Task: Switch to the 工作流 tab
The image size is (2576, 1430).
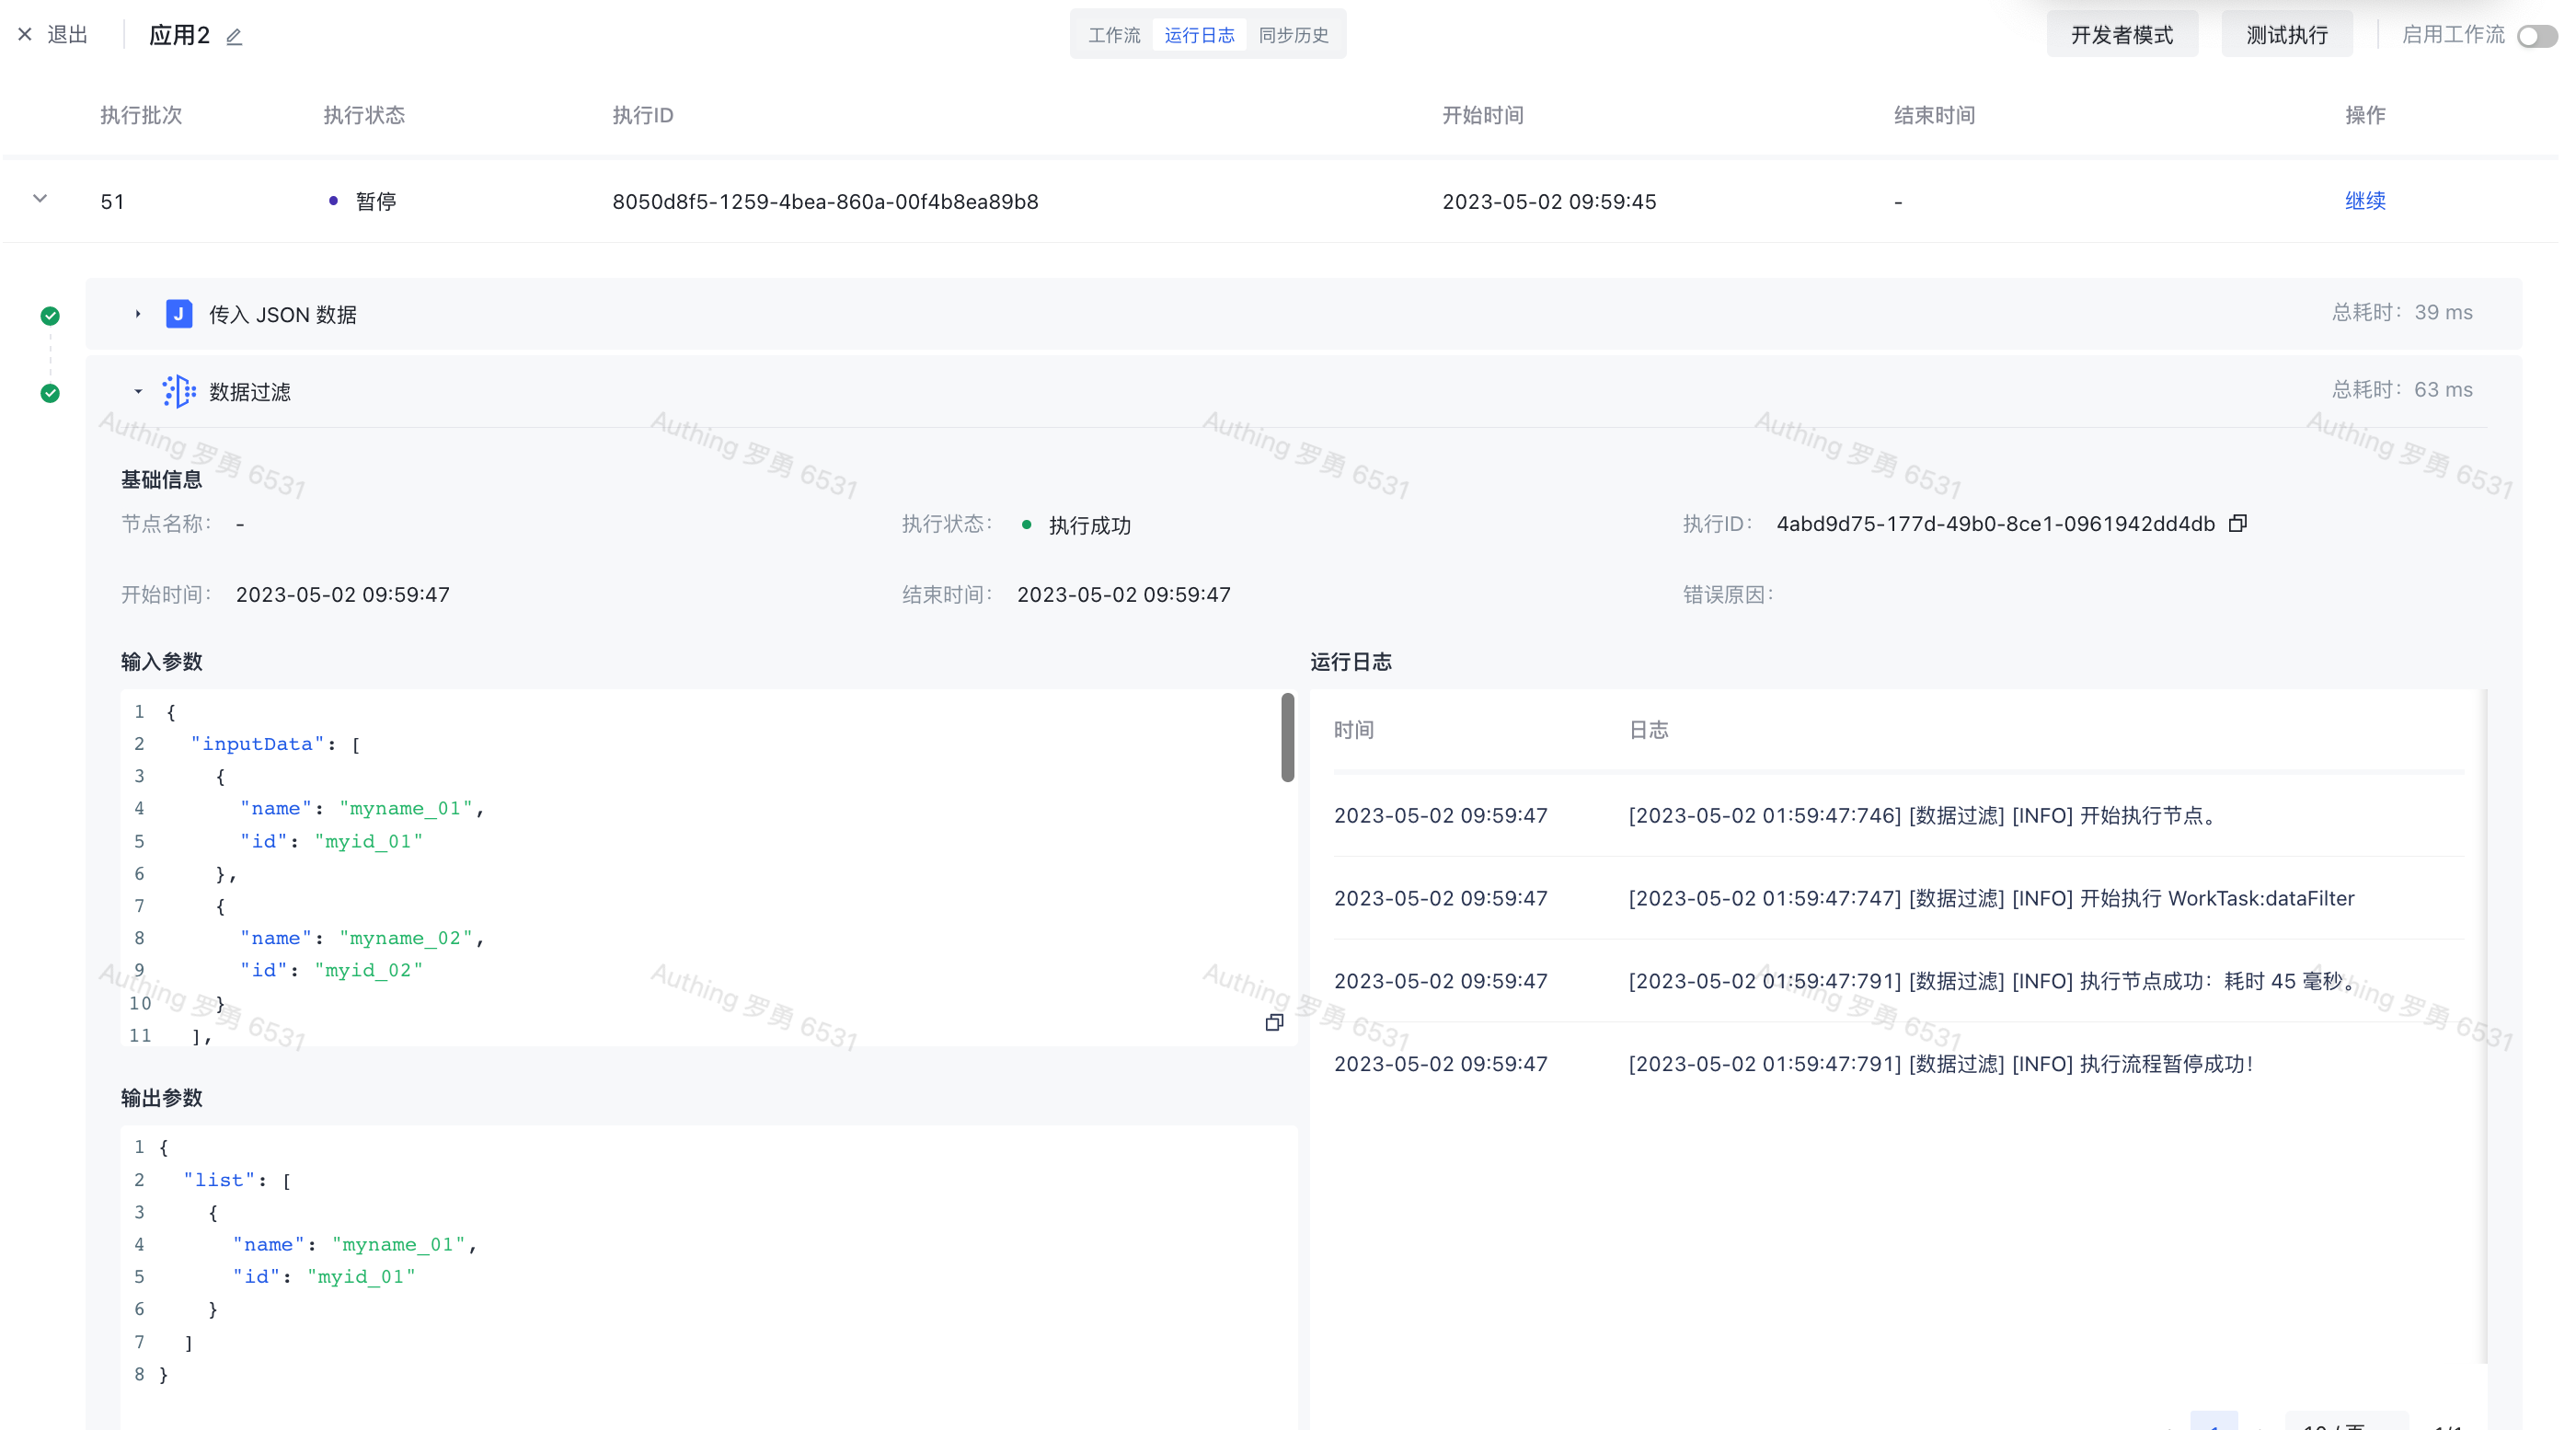Action: [1114, 35]
